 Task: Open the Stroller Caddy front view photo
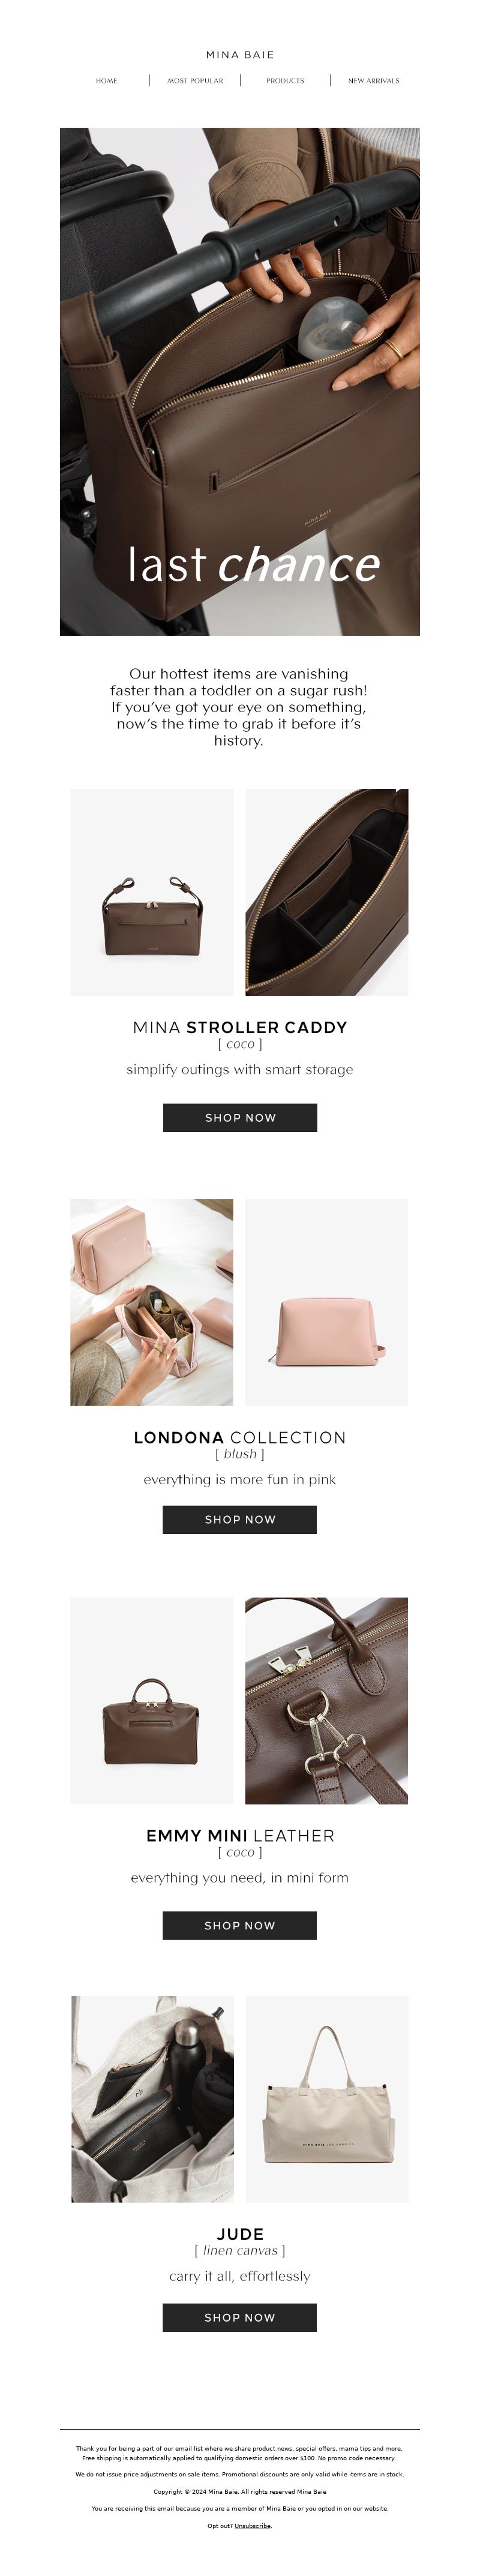[x=152, y=892]
